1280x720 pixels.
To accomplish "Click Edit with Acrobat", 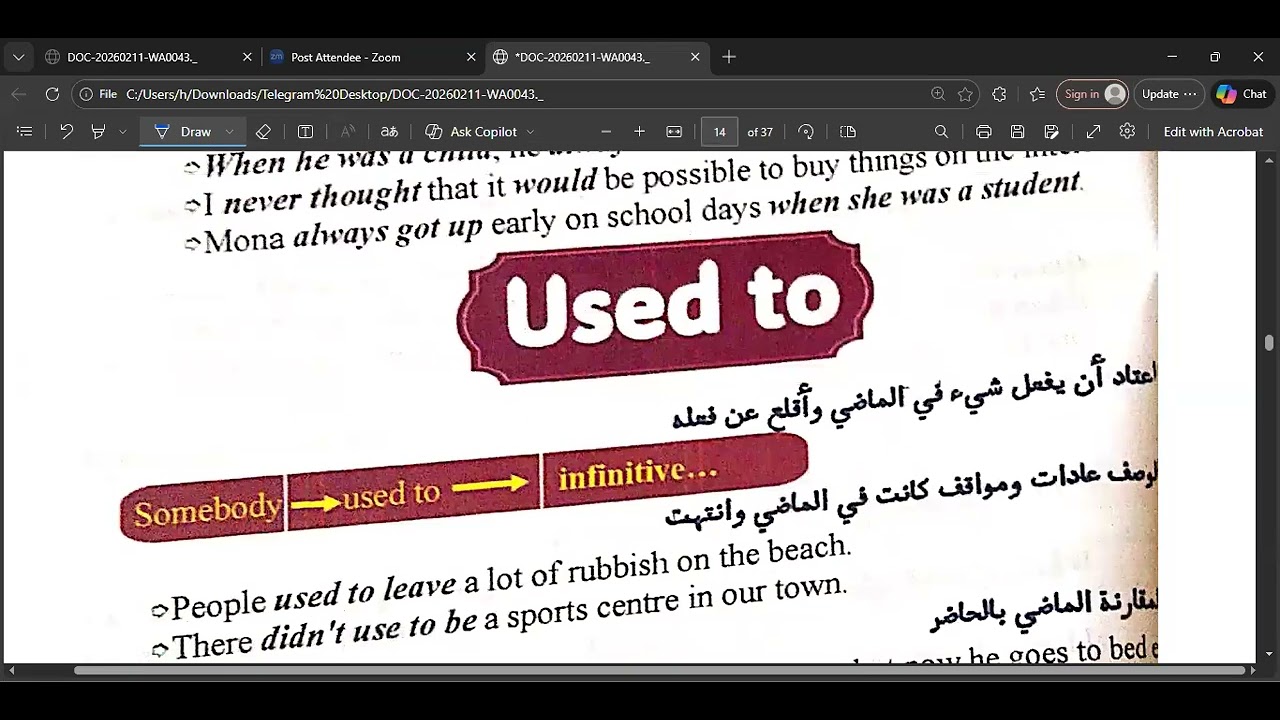I will (x=1214, y=131).
